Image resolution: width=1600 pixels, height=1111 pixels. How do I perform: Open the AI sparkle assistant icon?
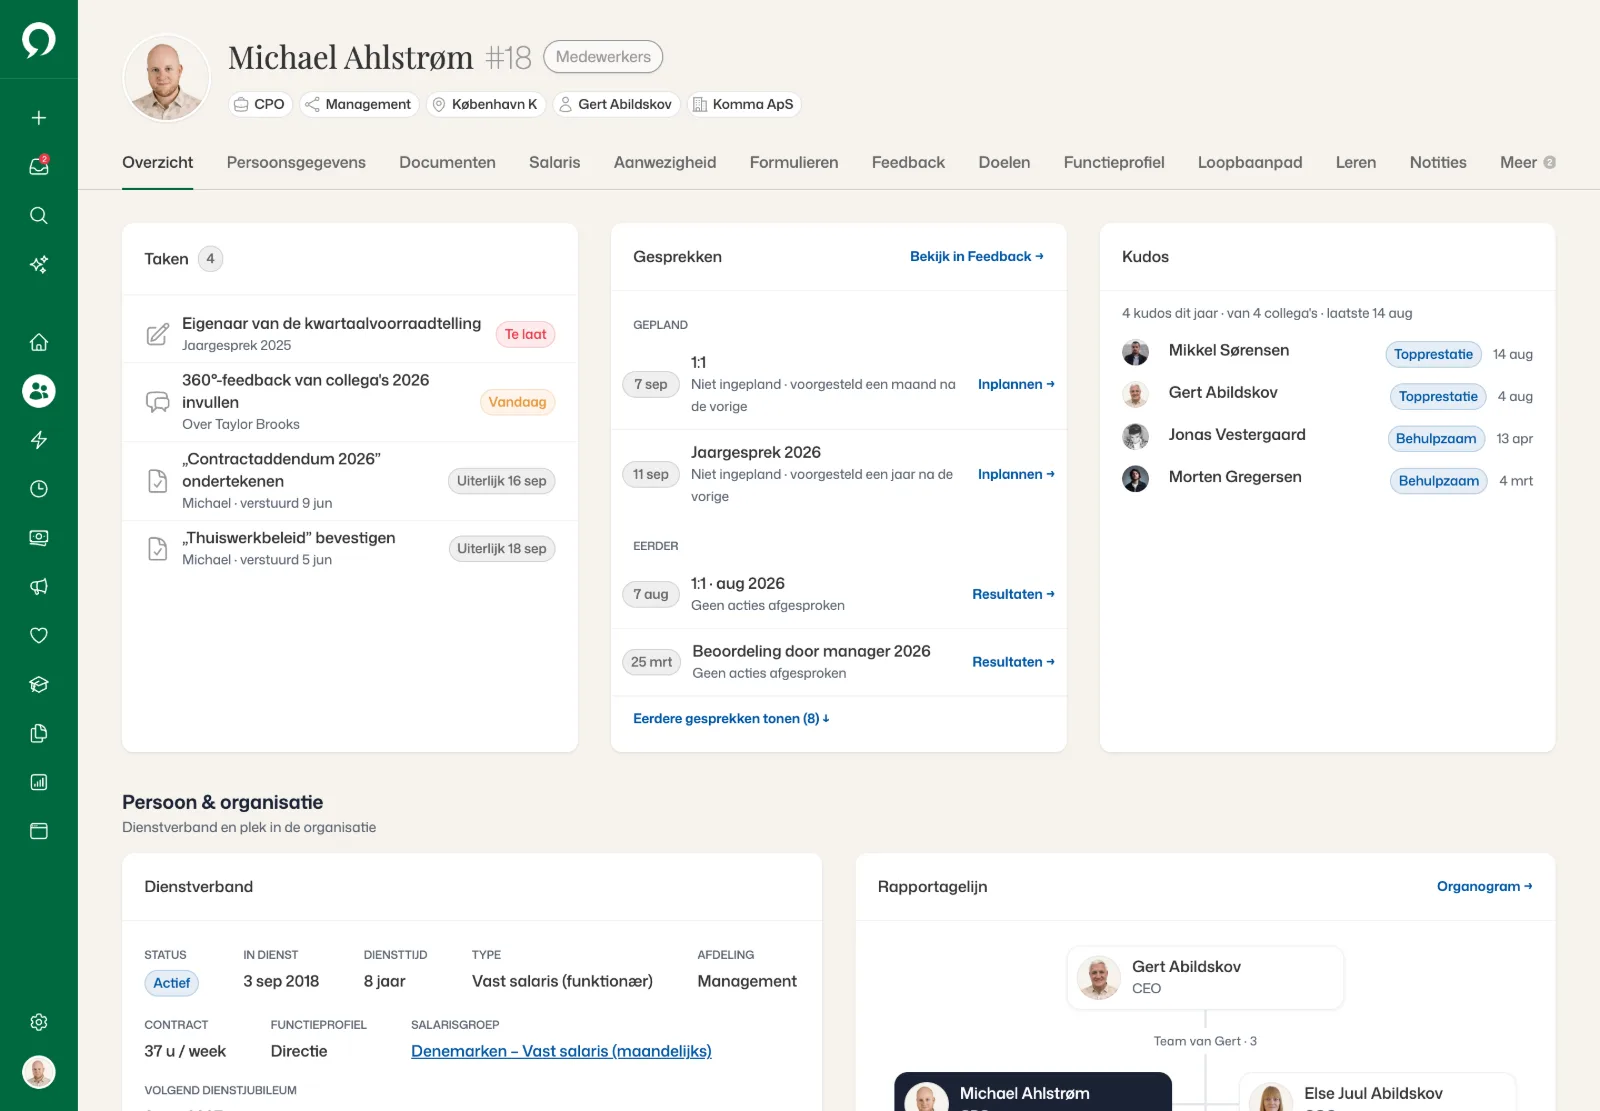(x=39, y=264)
